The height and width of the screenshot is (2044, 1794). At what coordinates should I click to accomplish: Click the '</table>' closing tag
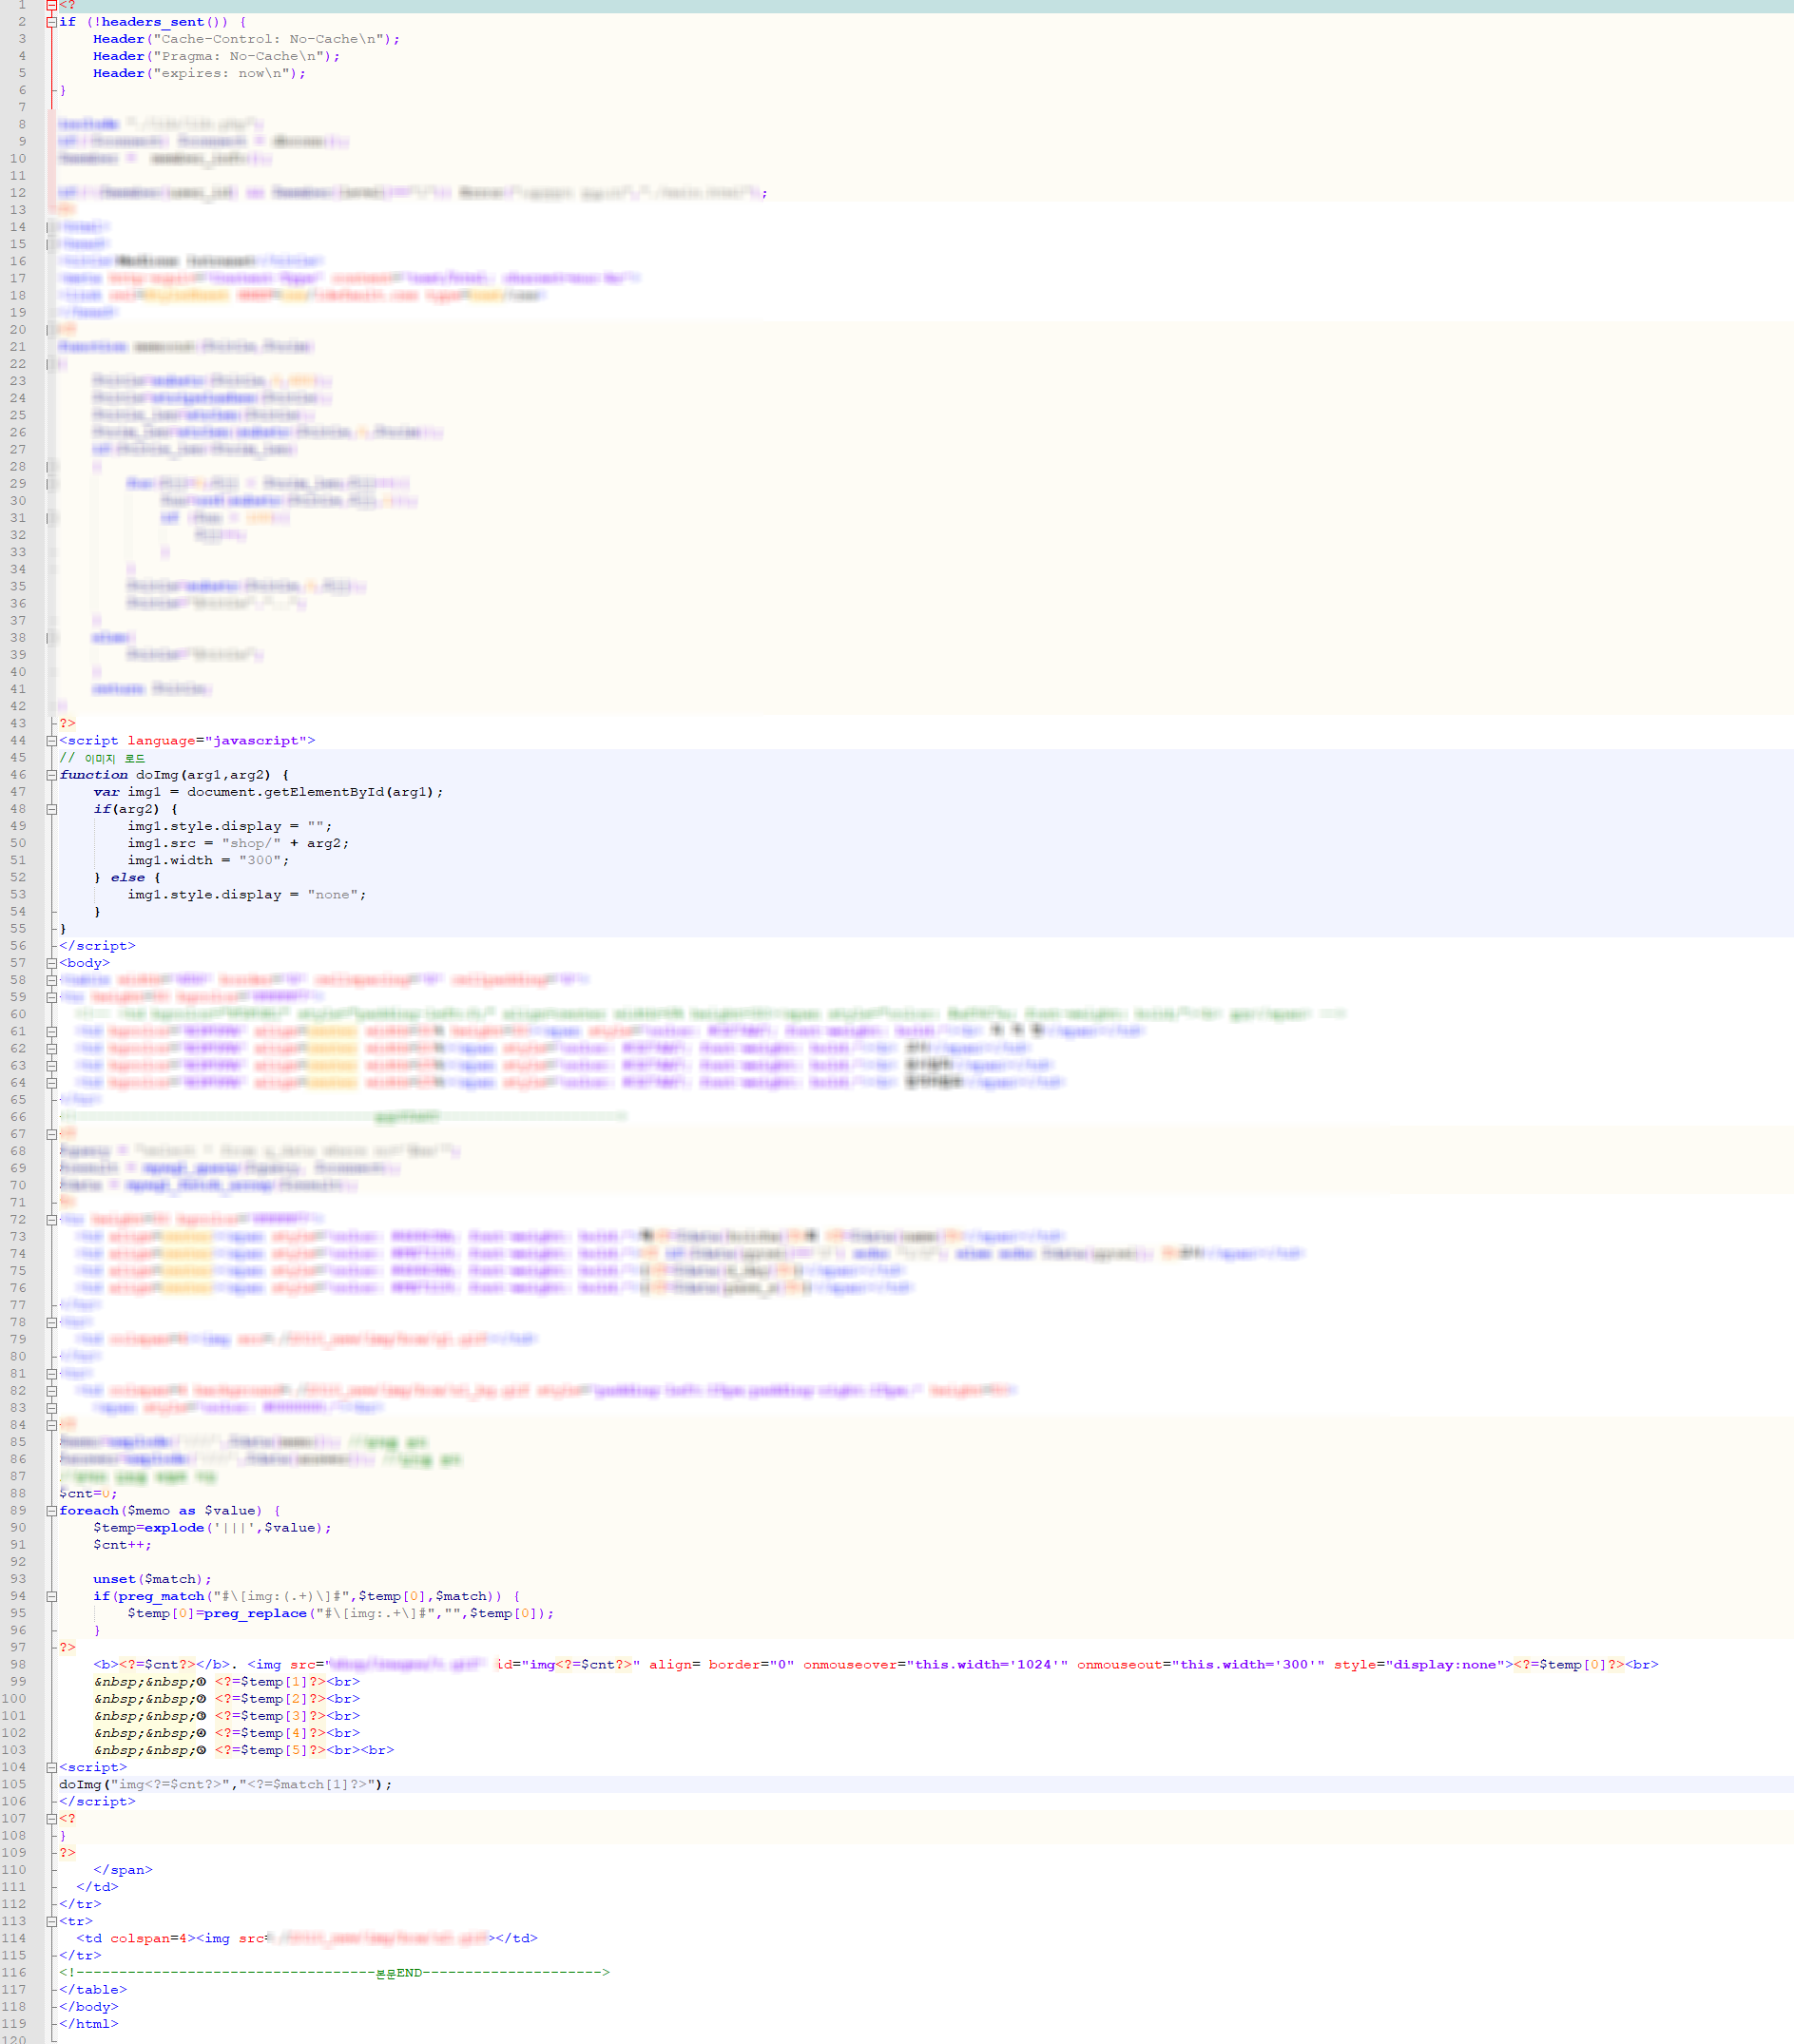[x=93, y=1990]
